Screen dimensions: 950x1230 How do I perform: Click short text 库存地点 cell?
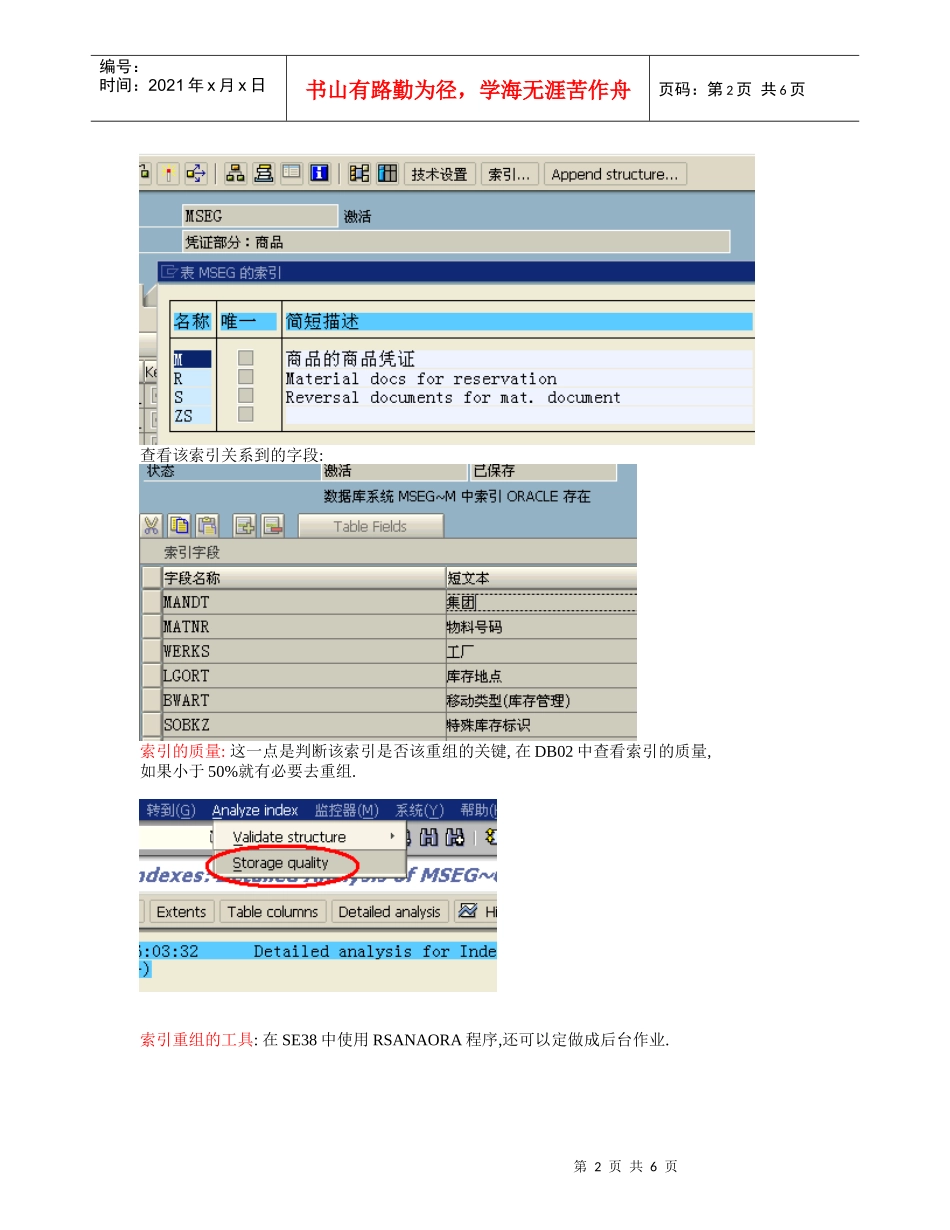pos(541,676)
